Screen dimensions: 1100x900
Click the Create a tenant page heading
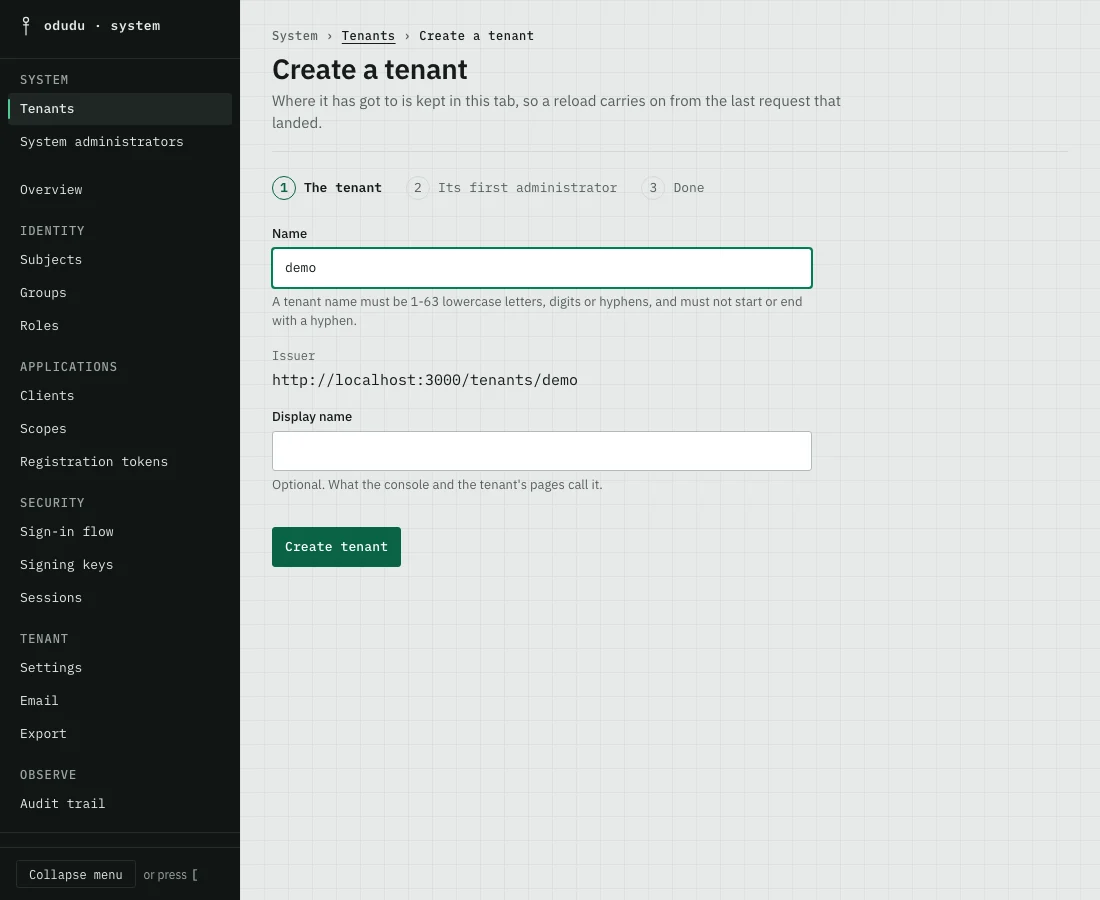370,69
